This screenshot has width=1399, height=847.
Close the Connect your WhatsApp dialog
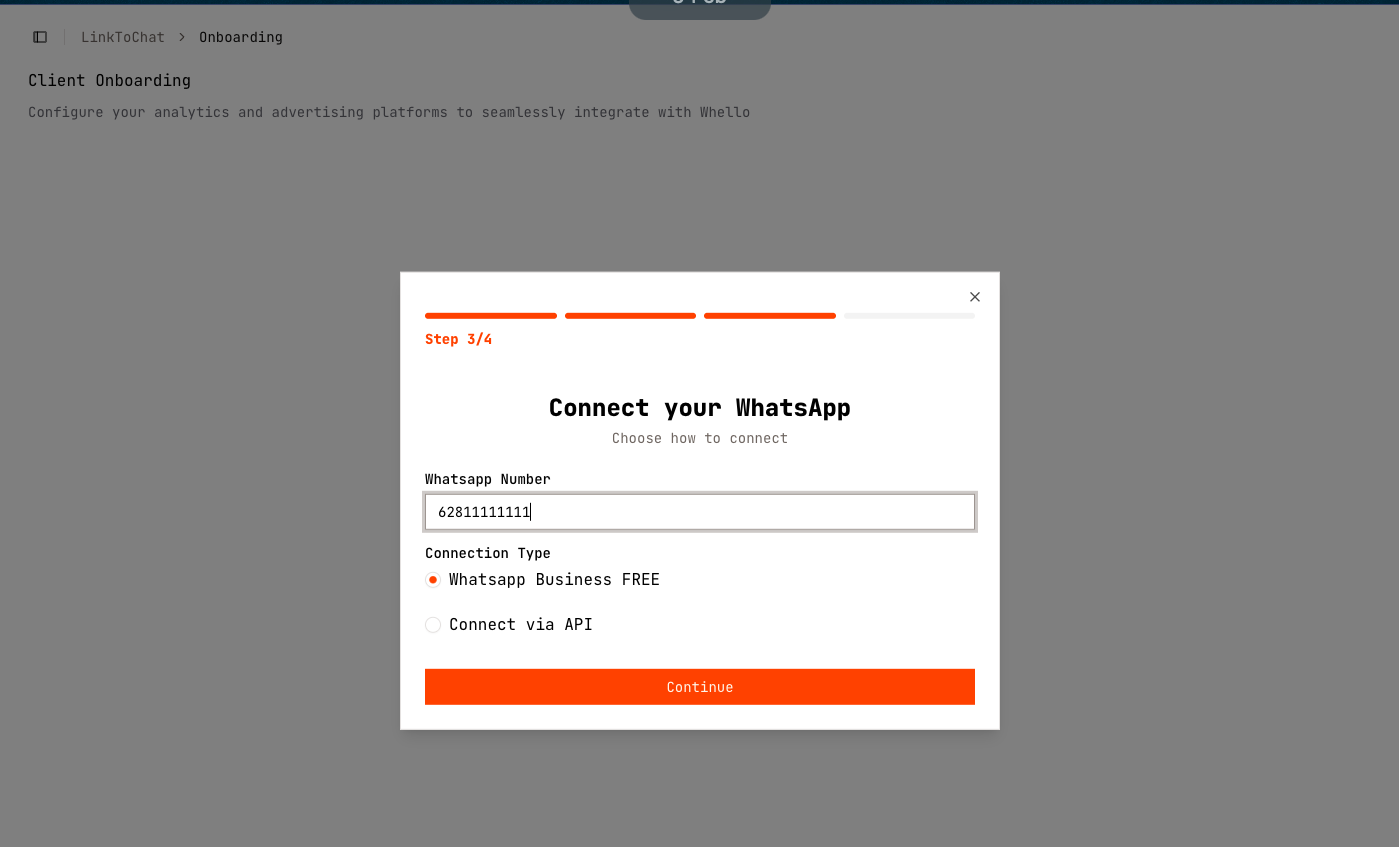click(x=975, y=297)
